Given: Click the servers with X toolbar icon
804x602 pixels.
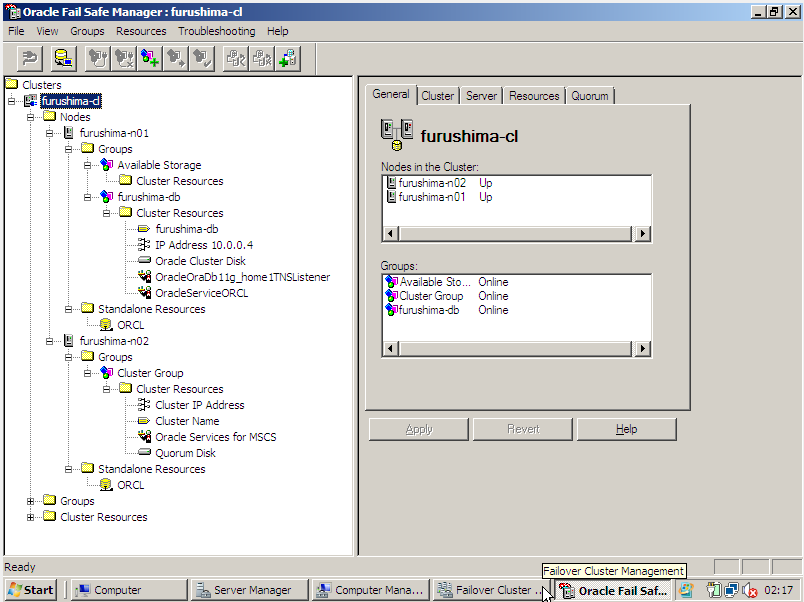Looking at the screenshot, I should 262,58.
